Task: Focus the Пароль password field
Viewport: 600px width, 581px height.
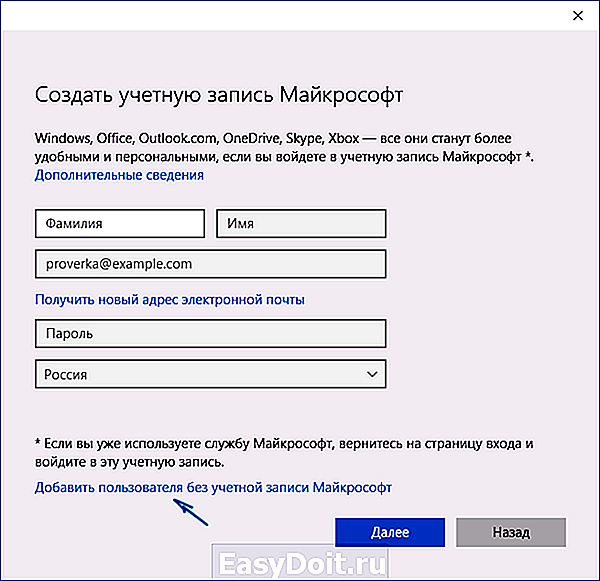Action: point(210,334)
